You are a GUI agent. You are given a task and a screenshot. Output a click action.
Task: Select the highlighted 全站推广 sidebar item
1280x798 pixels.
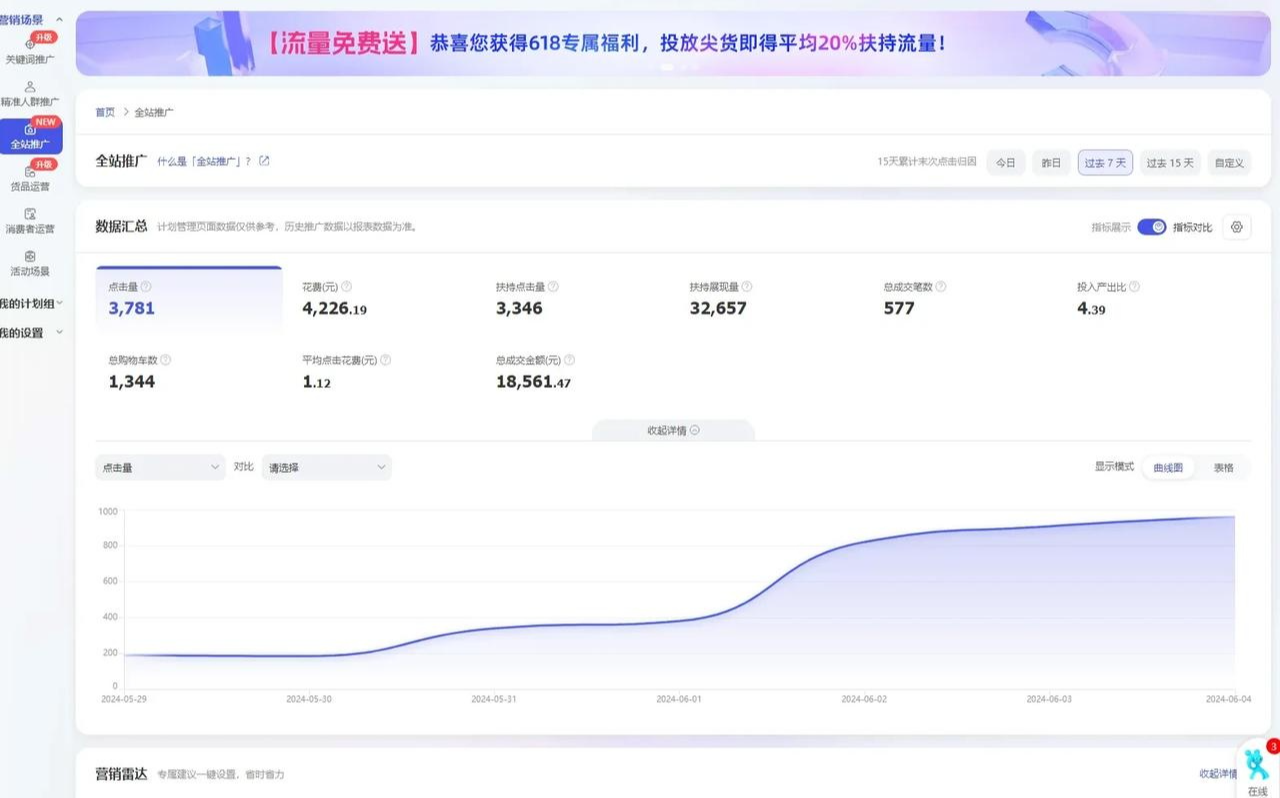click(x=30, y=137)
